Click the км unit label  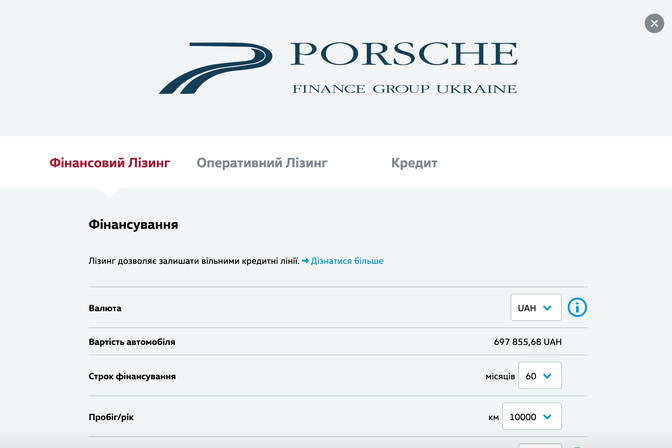[x=494, y=417]
